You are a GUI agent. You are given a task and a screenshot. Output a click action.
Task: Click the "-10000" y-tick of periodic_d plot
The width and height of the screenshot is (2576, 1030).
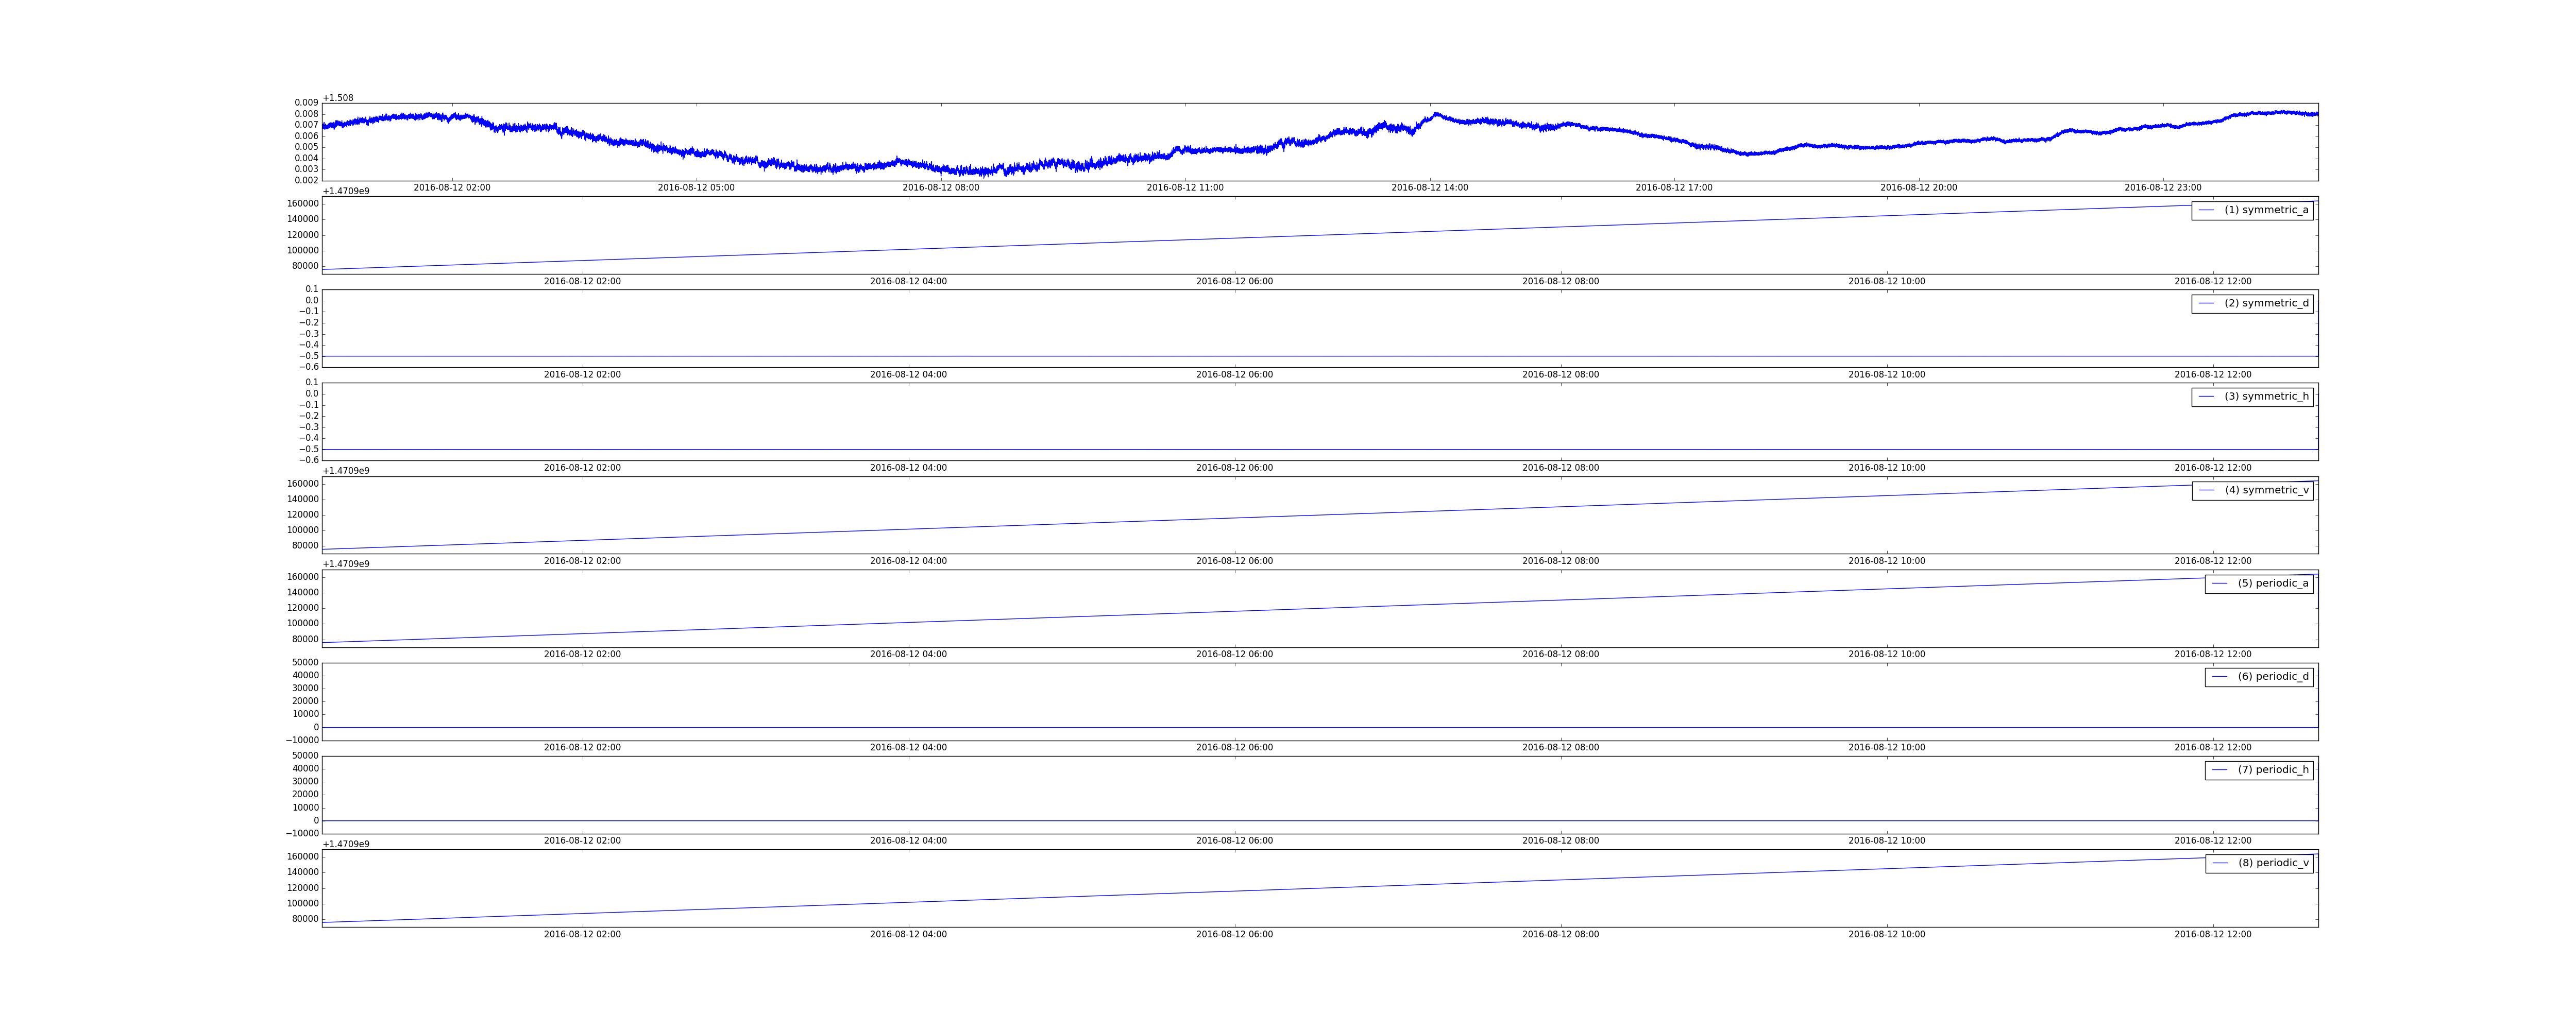[x=301, y=741]
